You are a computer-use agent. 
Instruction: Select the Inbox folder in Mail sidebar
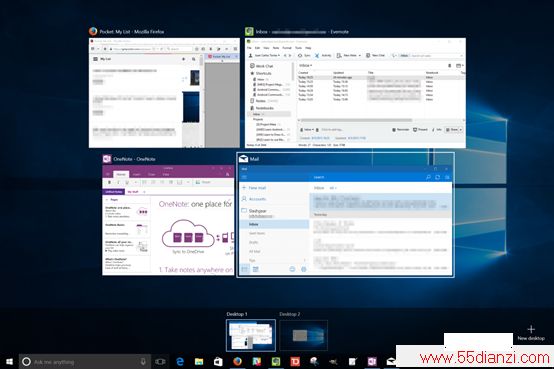274,224
